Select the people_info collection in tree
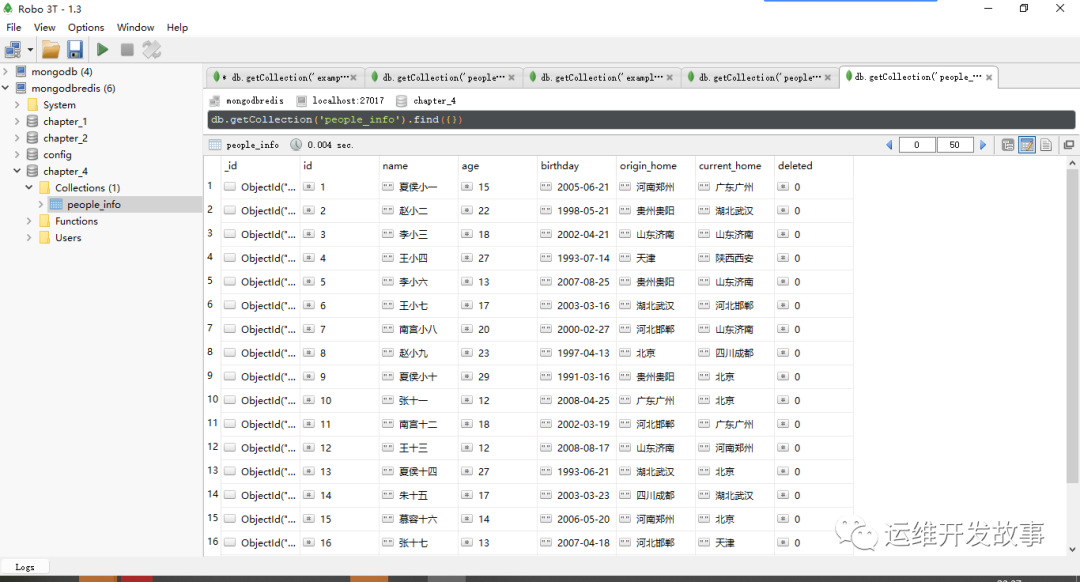Viewport: 1080px width, 582px height. pyautogui.click(x=94, y=205)
